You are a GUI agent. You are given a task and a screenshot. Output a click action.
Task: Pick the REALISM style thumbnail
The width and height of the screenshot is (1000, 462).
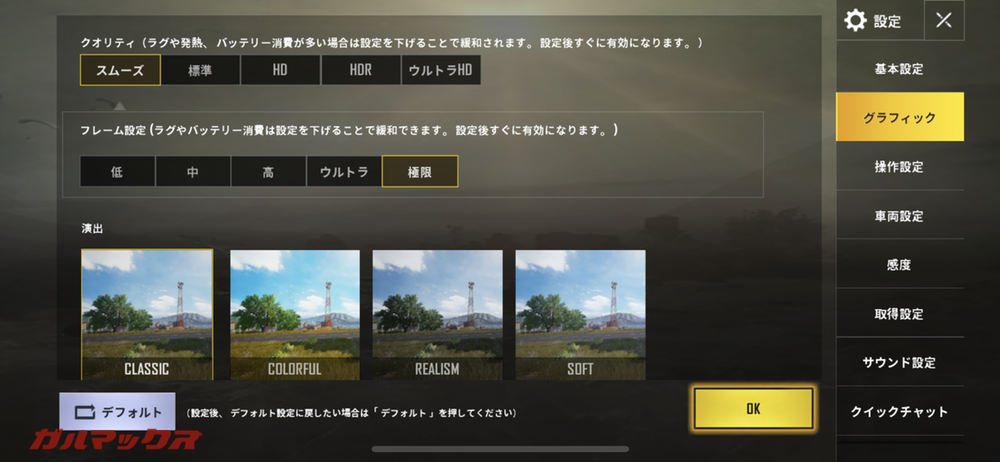pyautogui.click(x=438, y=315)
